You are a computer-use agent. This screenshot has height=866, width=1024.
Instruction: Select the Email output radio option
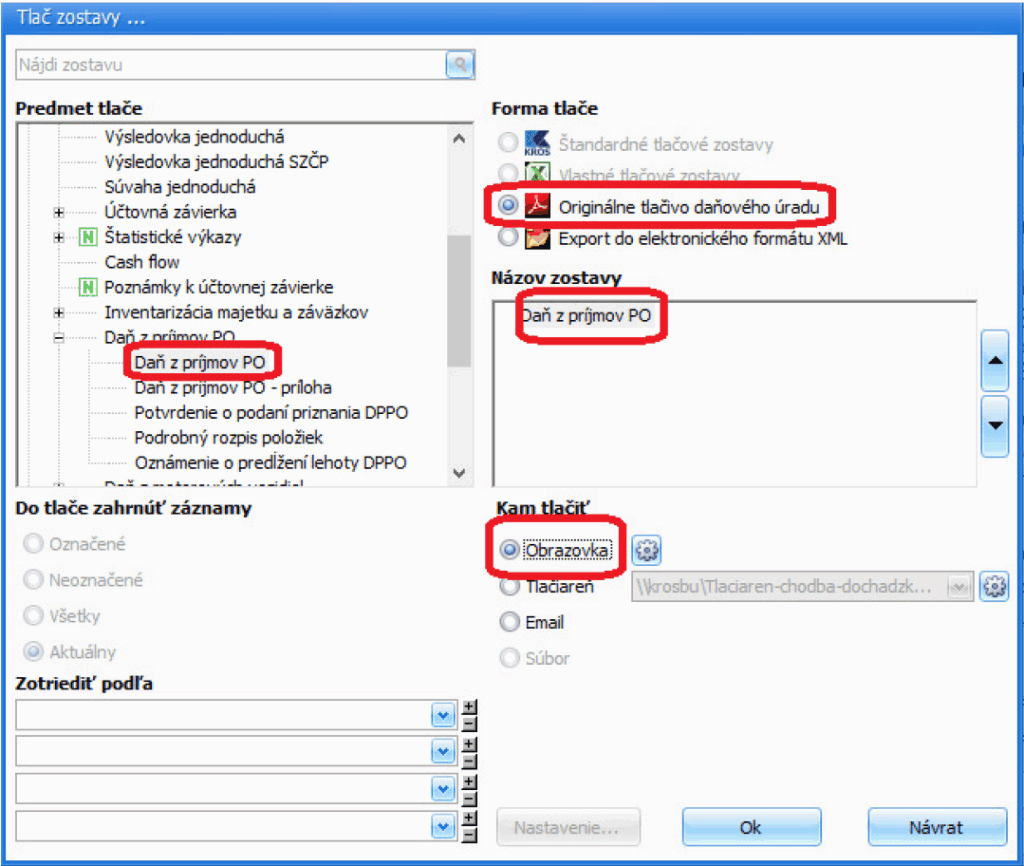510,622
